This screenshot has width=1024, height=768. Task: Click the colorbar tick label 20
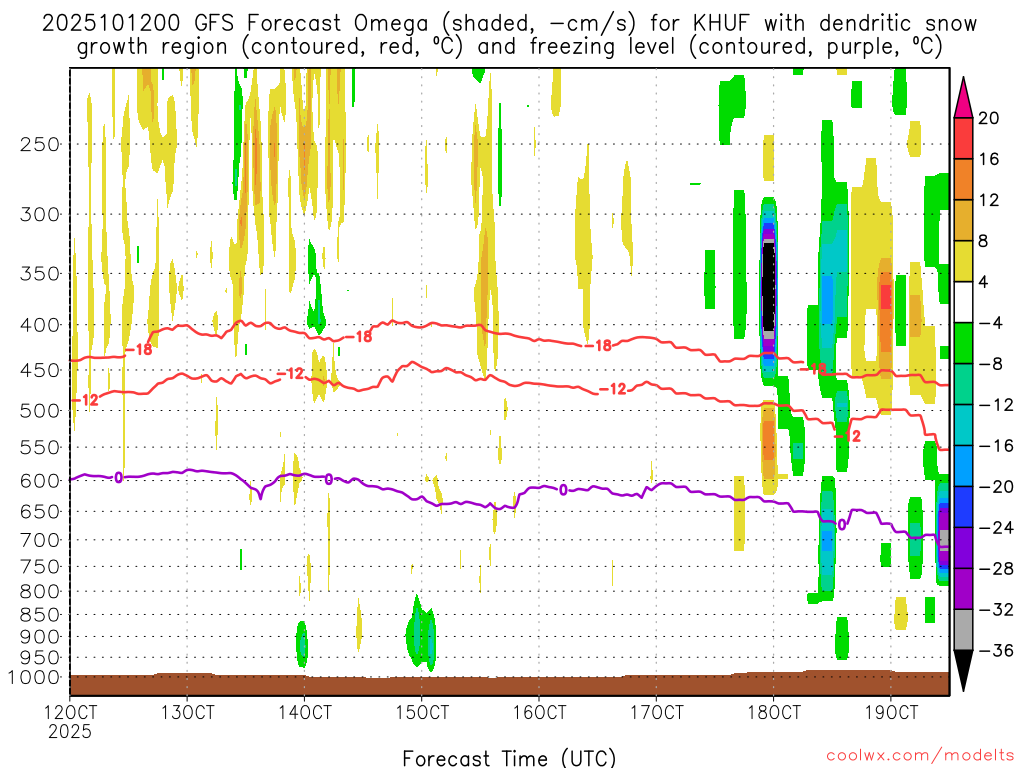(989, 118)
